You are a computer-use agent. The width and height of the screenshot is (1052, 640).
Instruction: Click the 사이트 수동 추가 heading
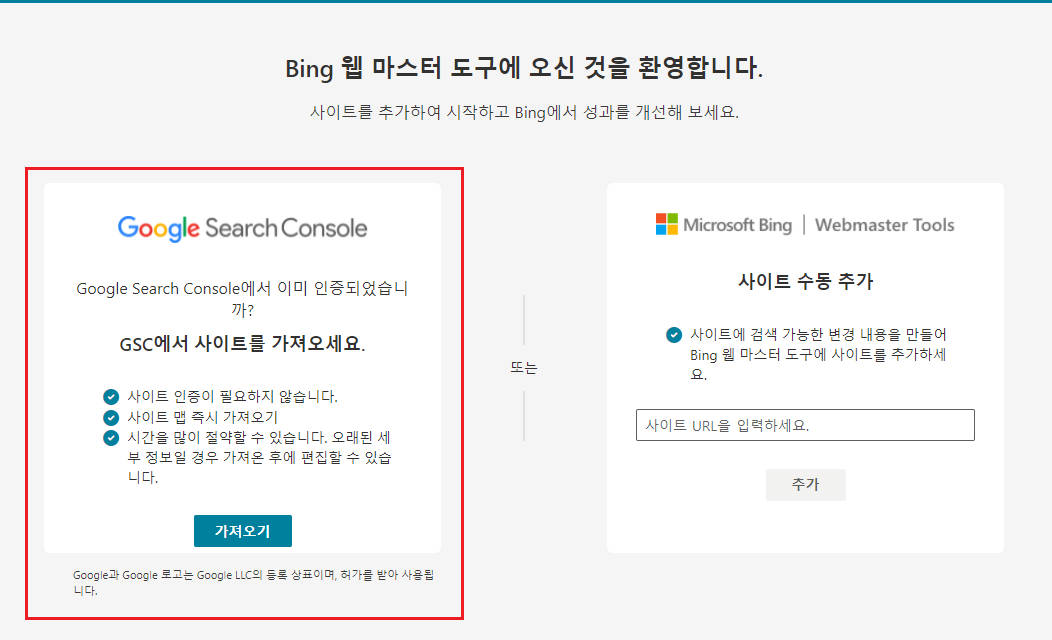[x=805, y=281]
